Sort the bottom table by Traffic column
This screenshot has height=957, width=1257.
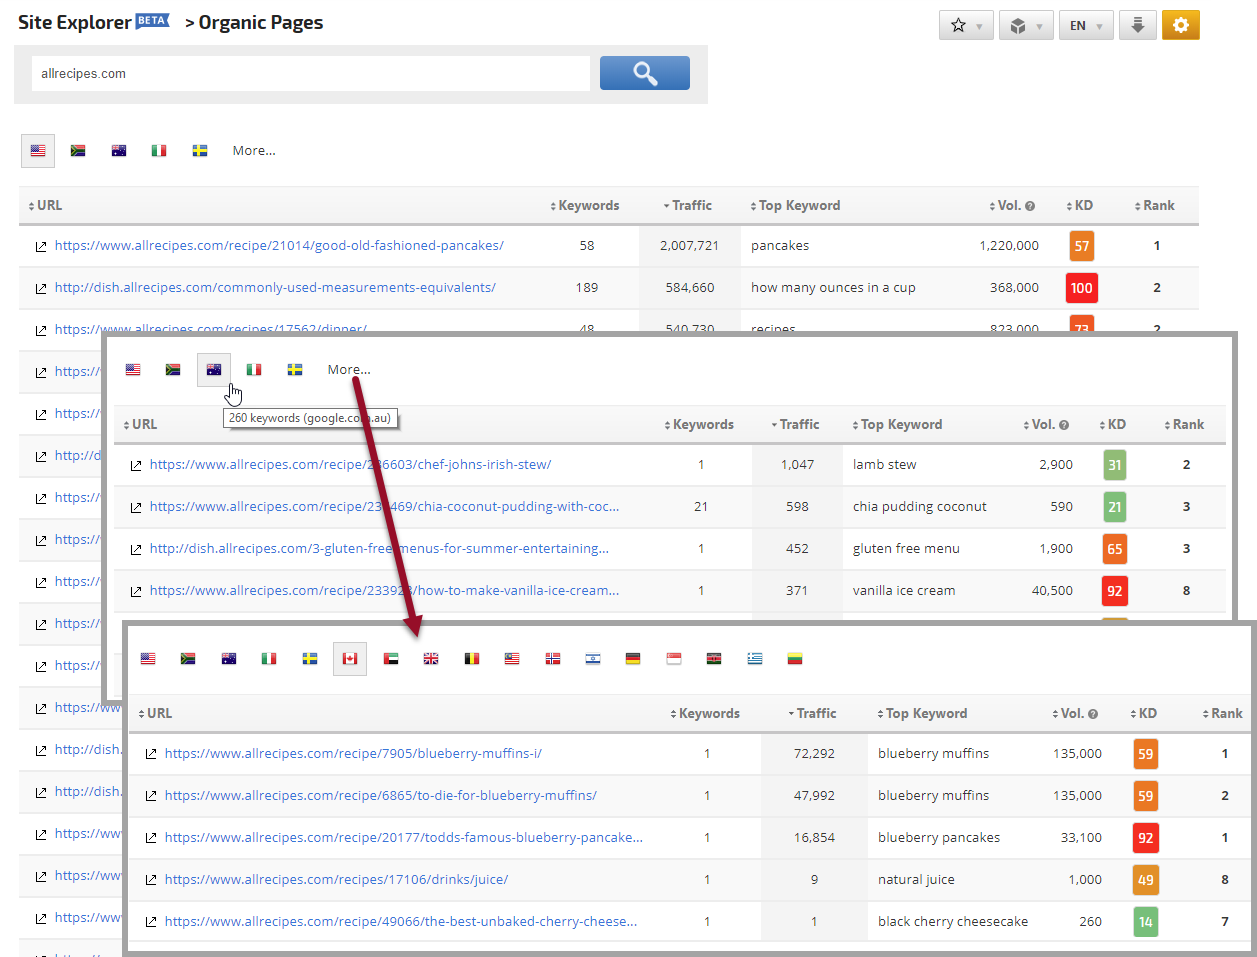[x=816, y=713]
